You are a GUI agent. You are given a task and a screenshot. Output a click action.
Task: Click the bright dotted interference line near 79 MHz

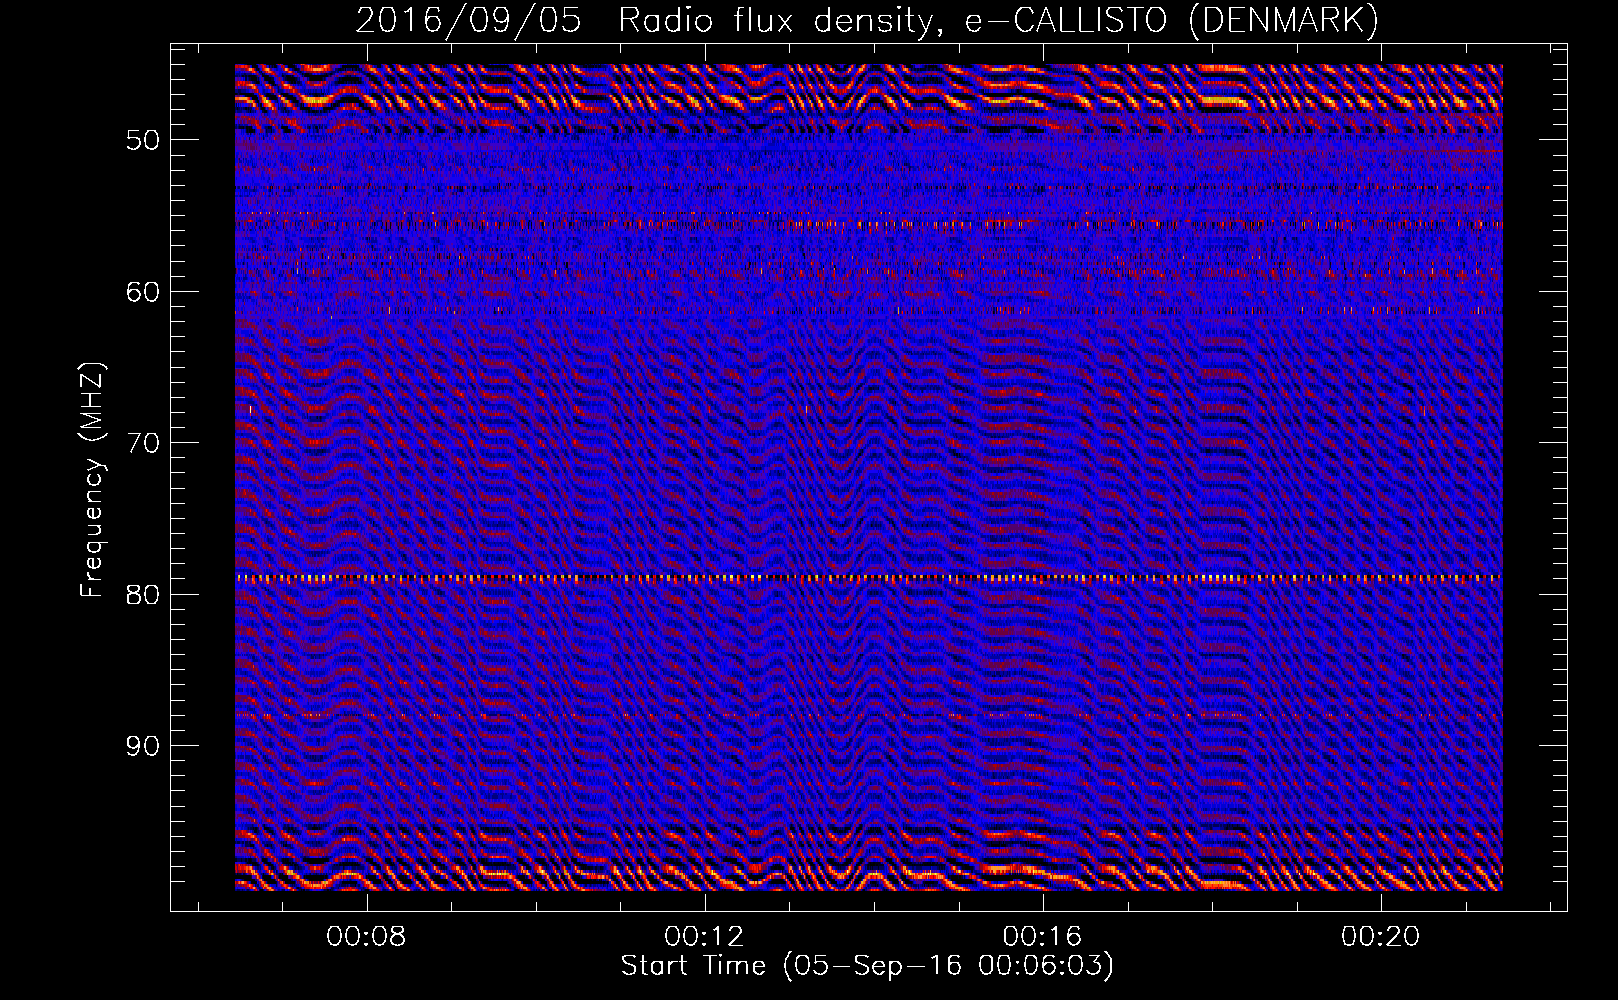click(x=869, y=578)
